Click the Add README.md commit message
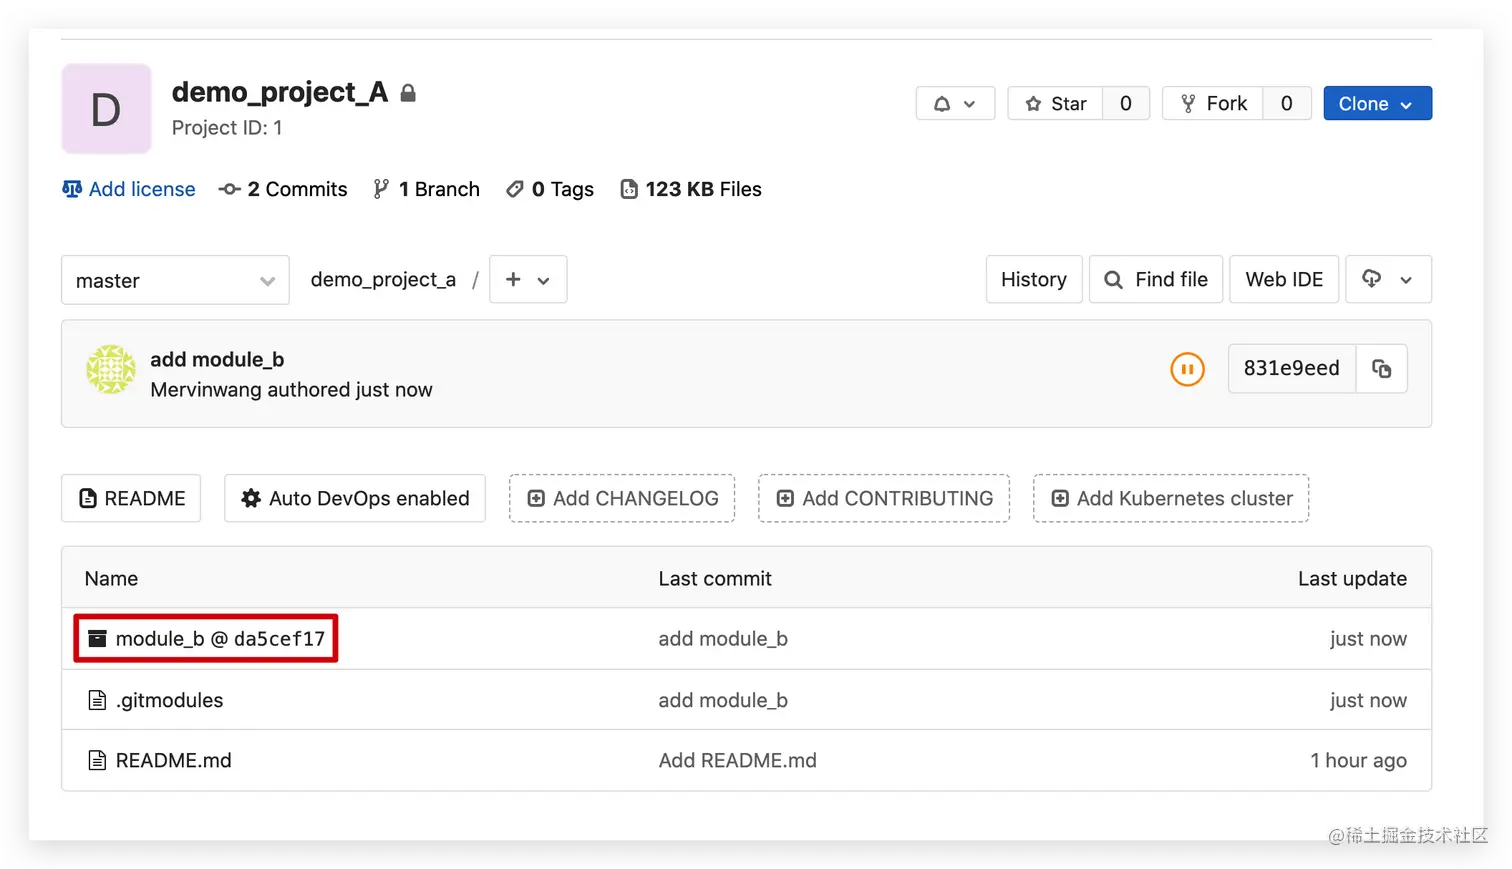Image resolution: width=1512 pixels, height=869 pixels. click(x=737, y=760)
